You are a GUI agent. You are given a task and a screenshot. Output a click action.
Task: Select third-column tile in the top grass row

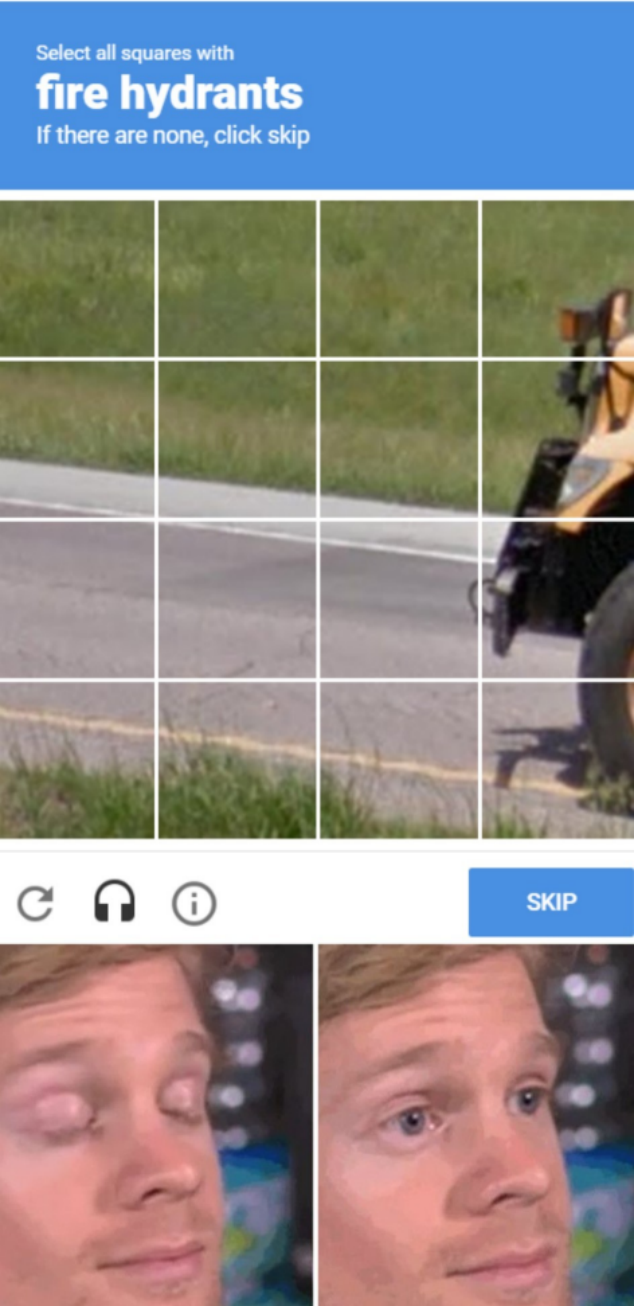(x=399, y=278)
